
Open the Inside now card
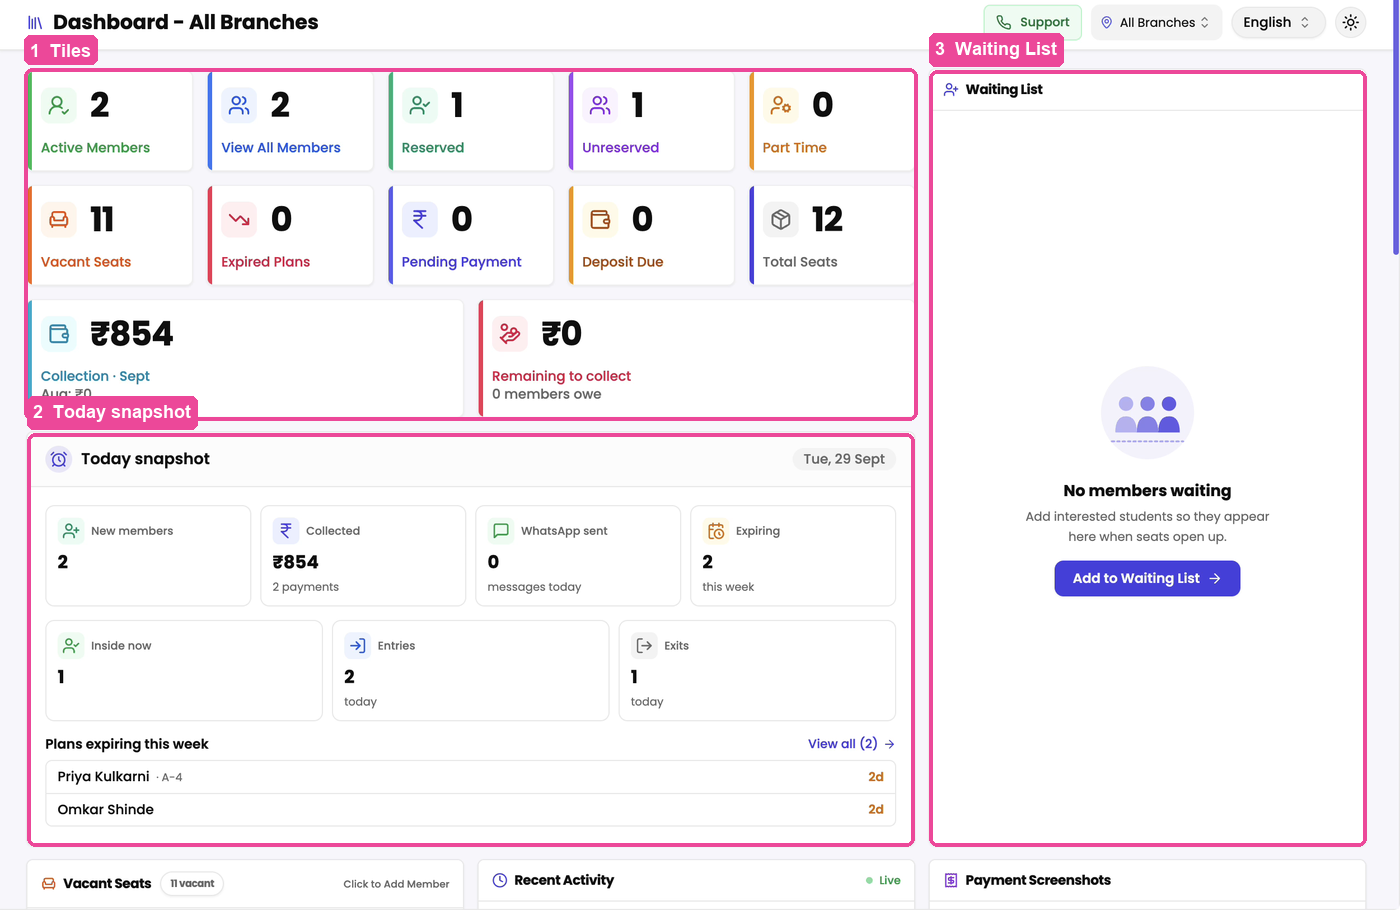pyautogui.click(x=184, y=671)
